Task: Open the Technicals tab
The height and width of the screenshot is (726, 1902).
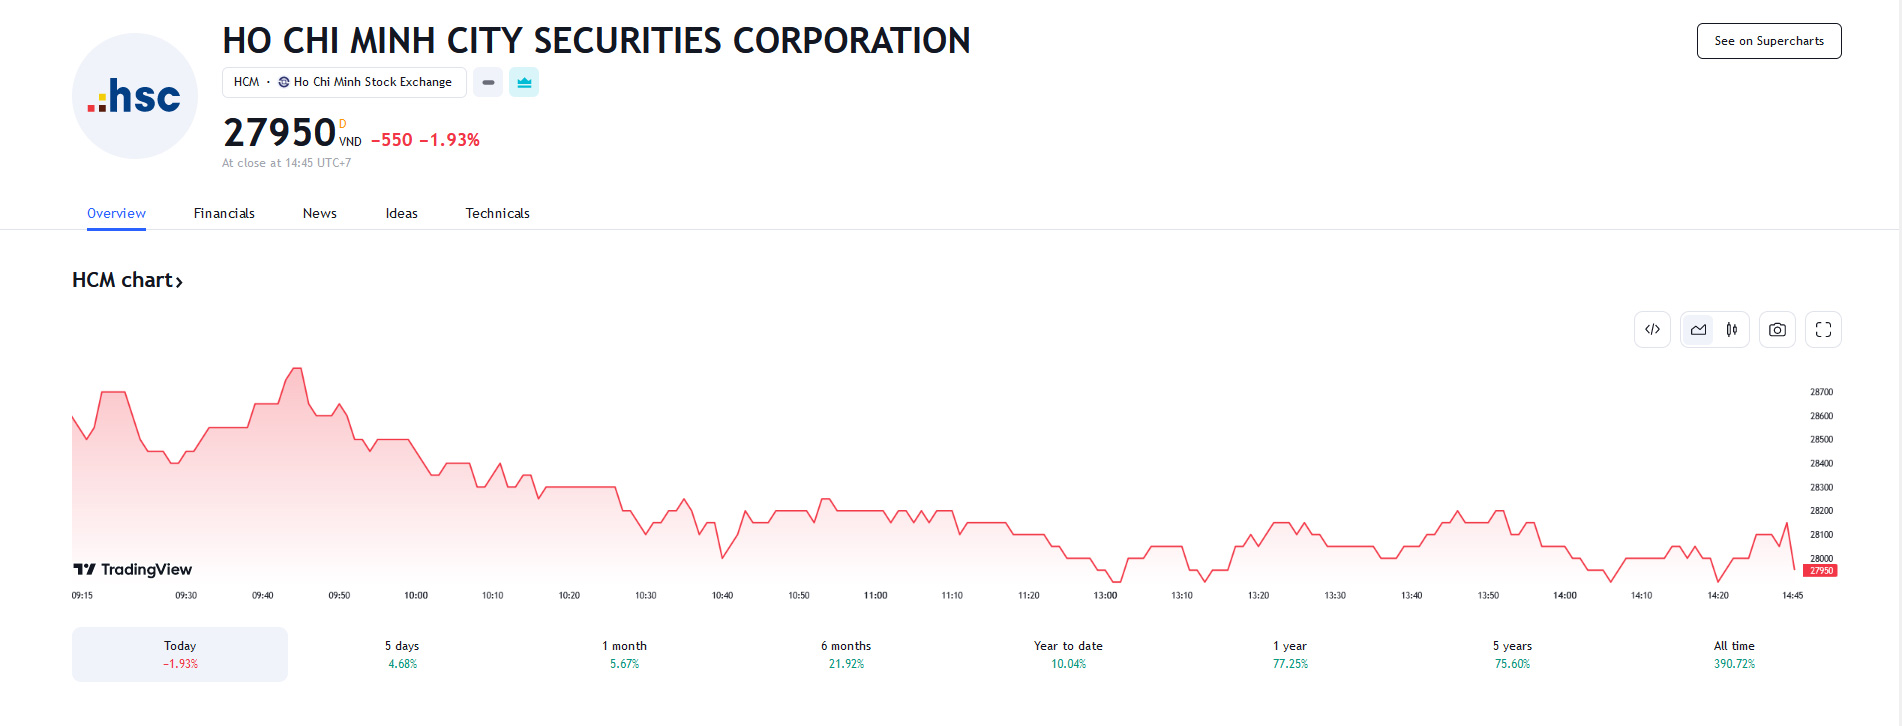Action: pos(497,213)
